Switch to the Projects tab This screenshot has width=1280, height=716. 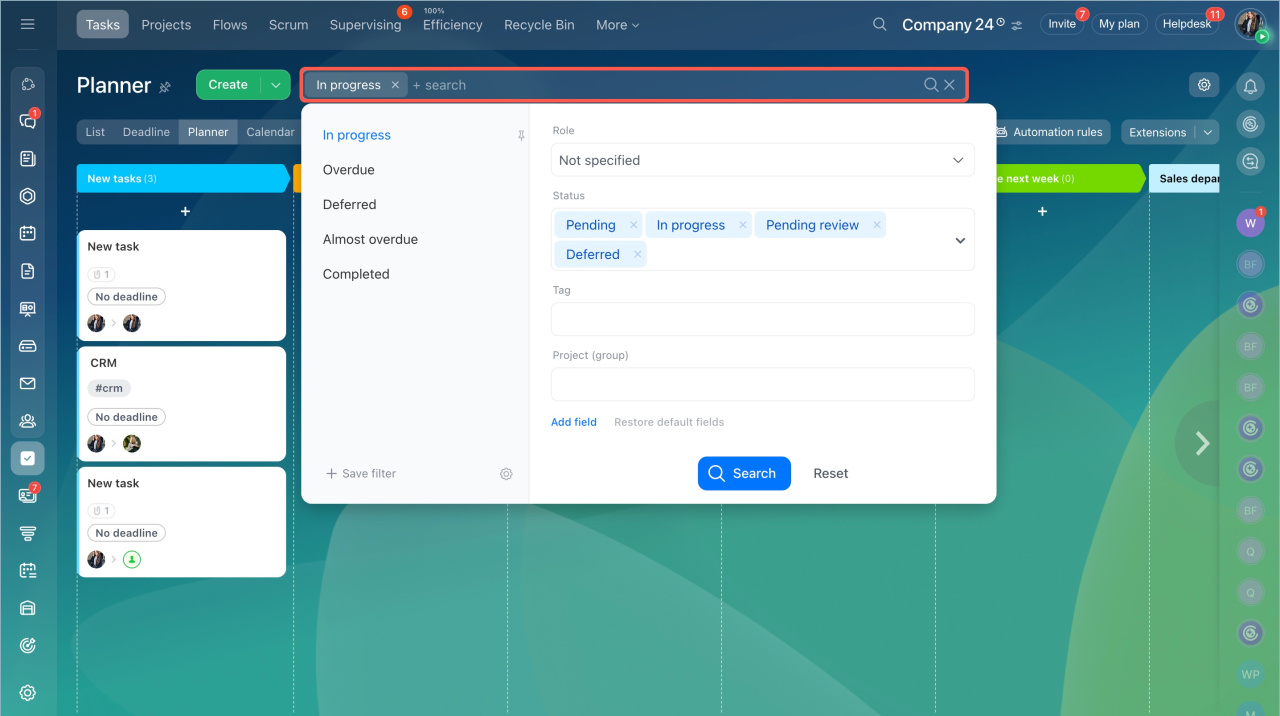tap(166, 25)
